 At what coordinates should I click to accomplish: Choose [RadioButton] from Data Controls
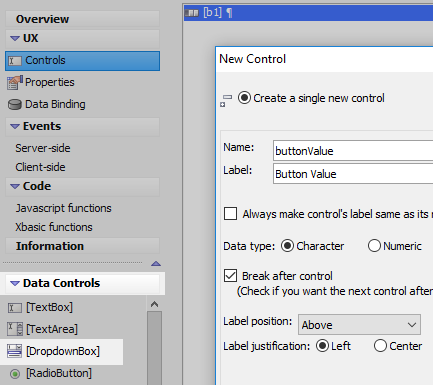coord(59,373)
